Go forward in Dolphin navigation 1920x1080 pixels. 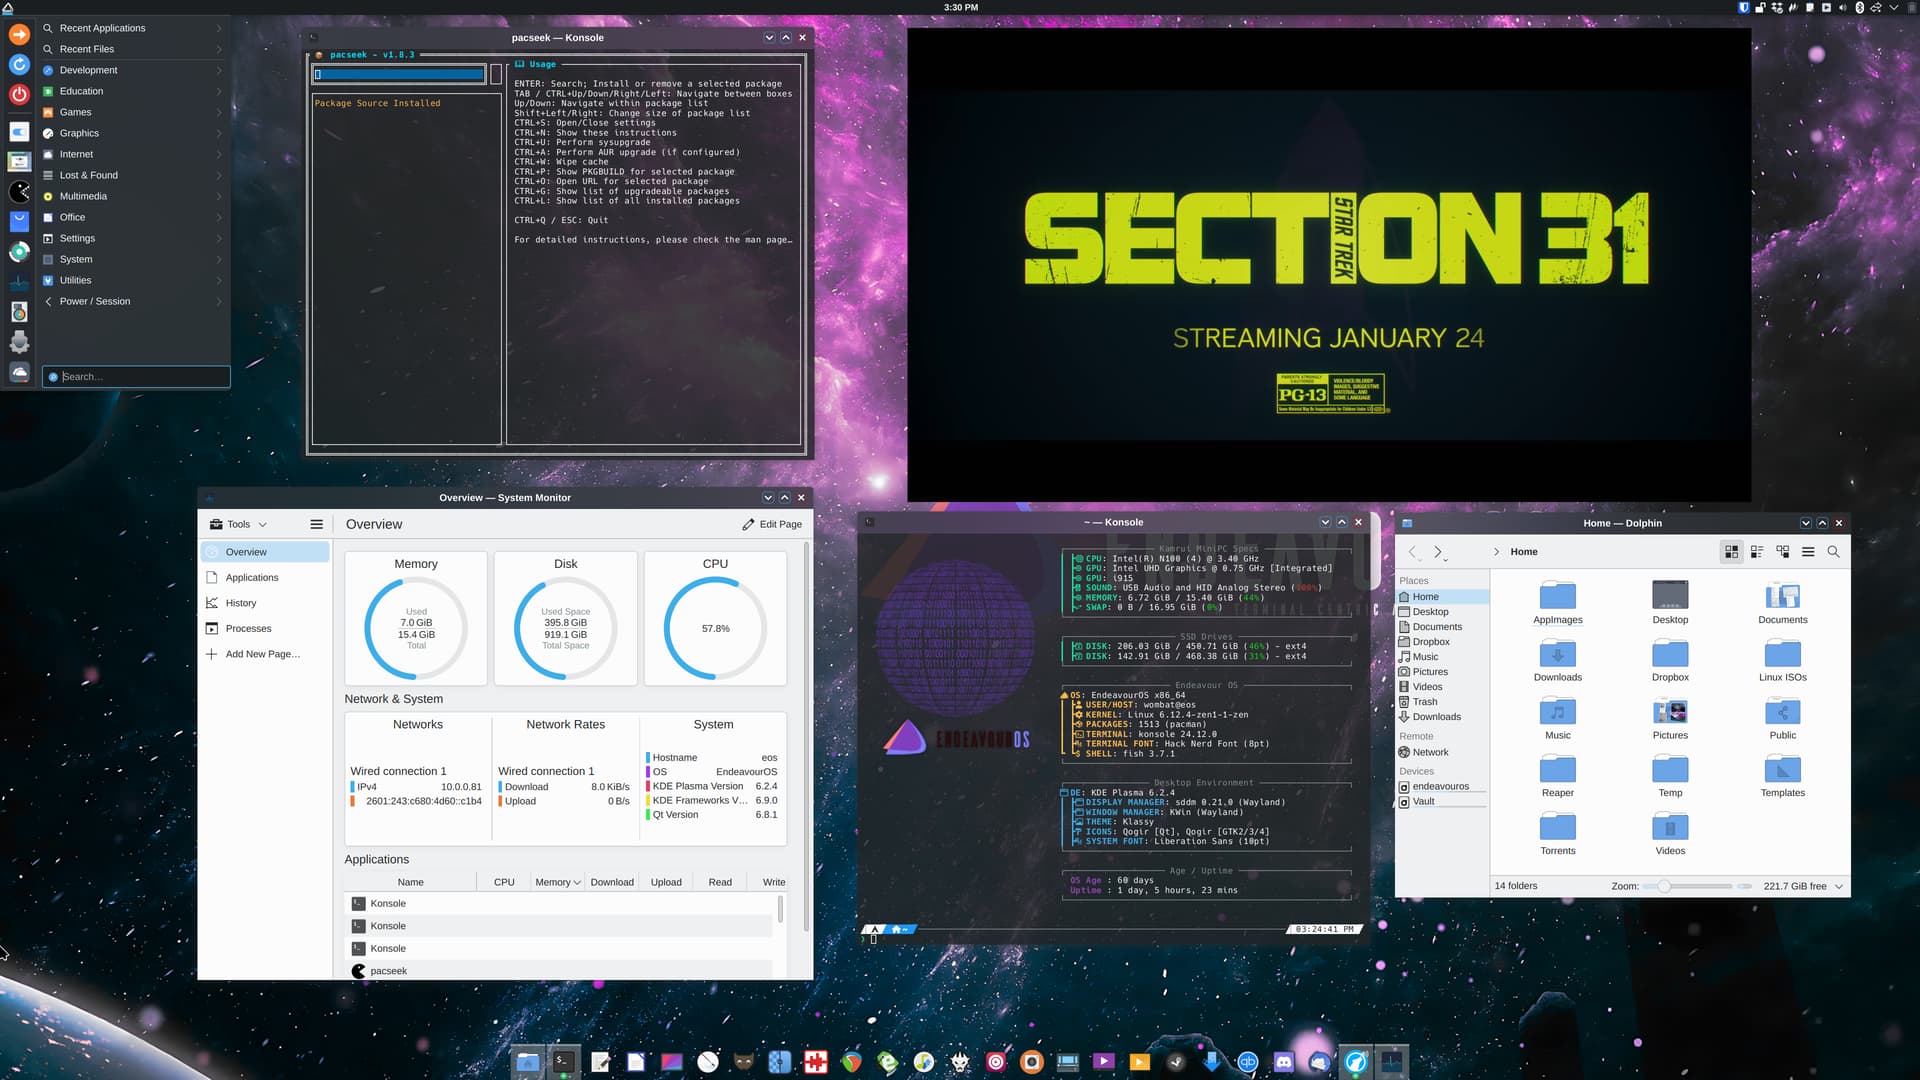tap(1438, 551)
